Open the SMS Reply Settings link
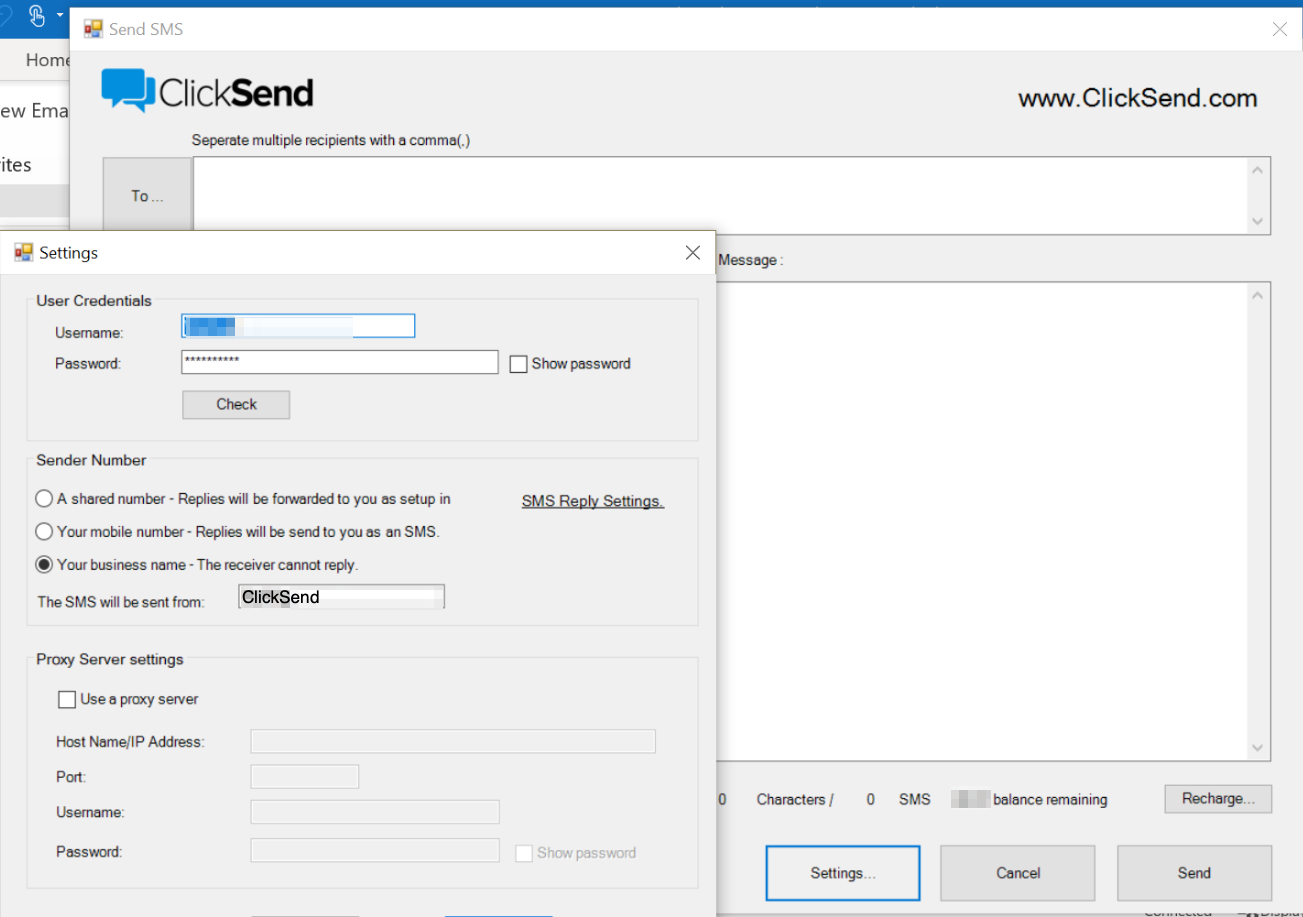 [x=593, y=501]
